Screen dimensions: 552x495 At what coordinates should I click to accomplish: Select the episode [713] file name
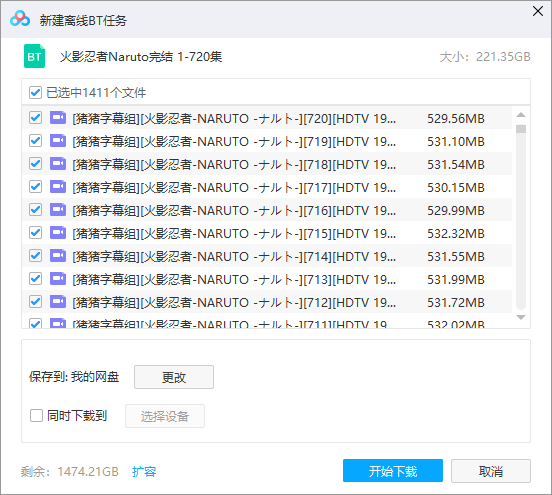click(234, 280)
